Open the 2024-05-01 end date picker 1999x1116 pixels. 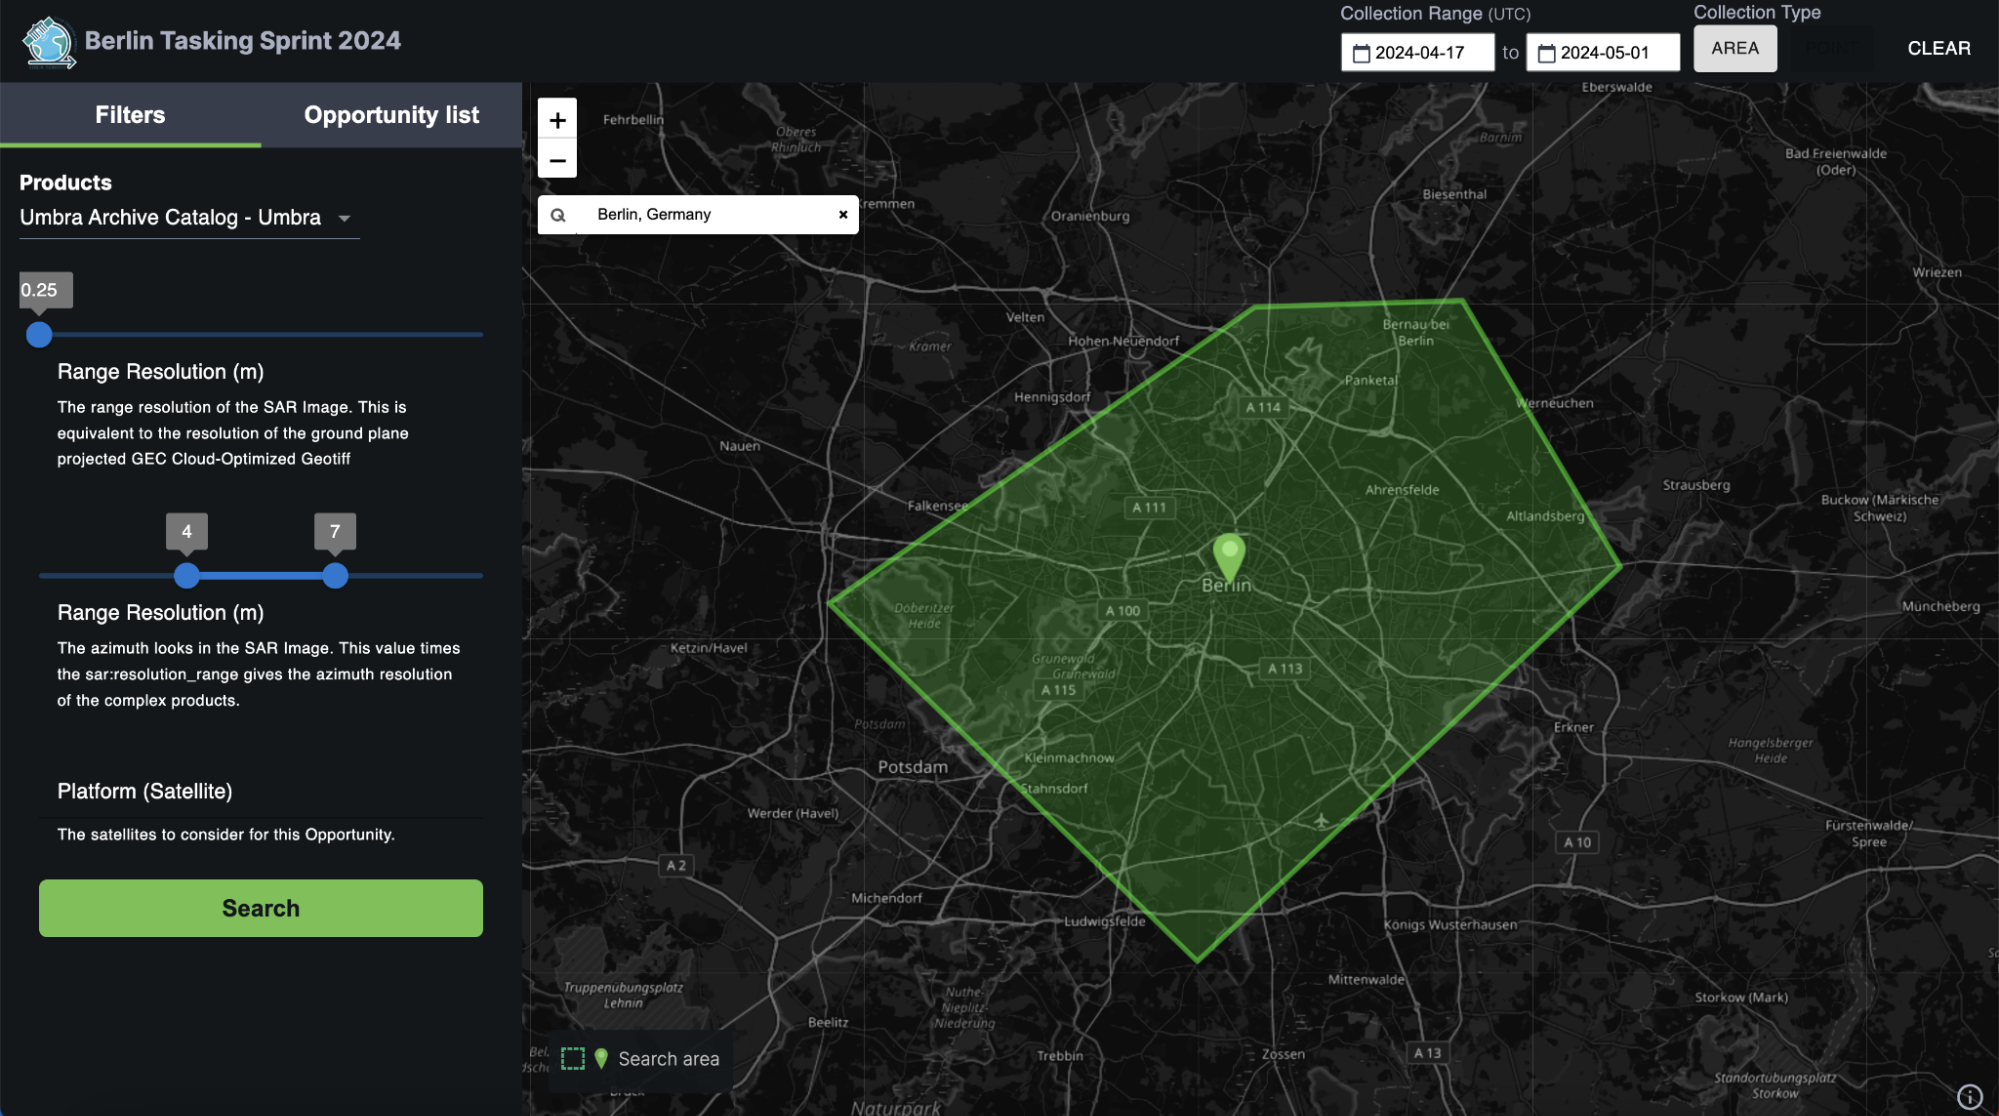click(x=1603, y=53)
